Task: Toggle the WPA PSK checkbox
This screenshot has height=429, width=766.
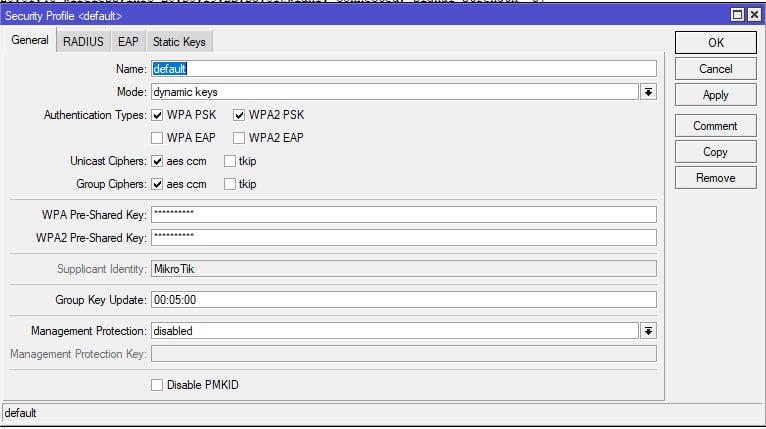Action: point(157,115)
